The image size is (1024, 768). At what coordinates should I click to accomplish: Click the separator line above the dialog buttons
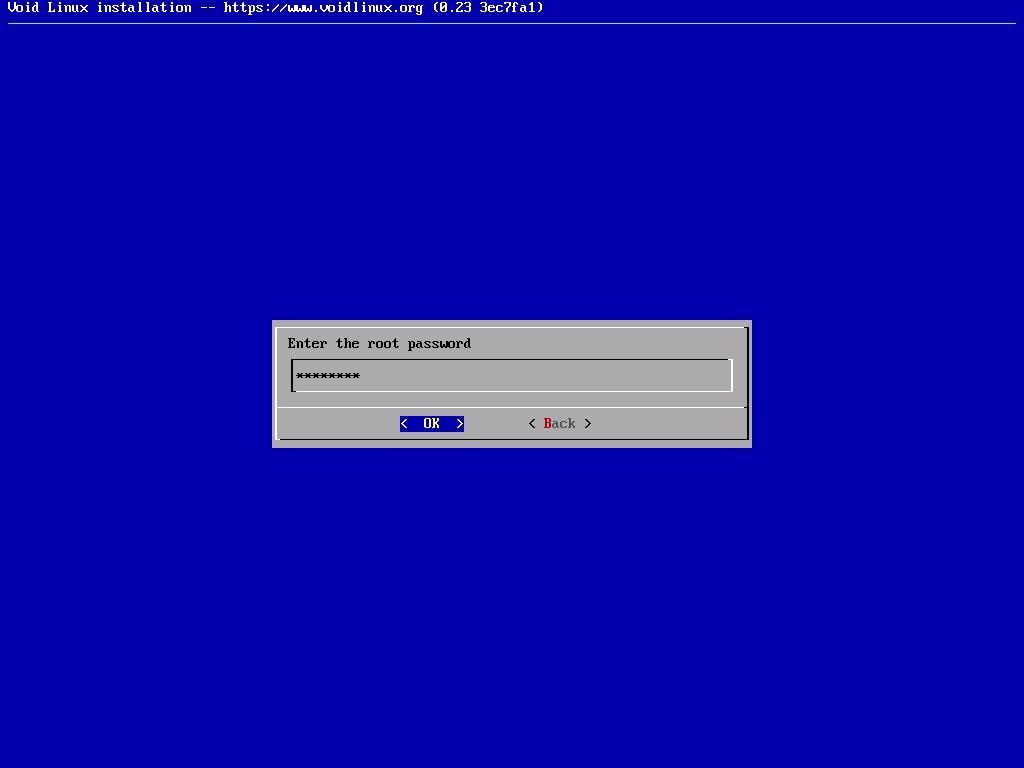(512, 407)
